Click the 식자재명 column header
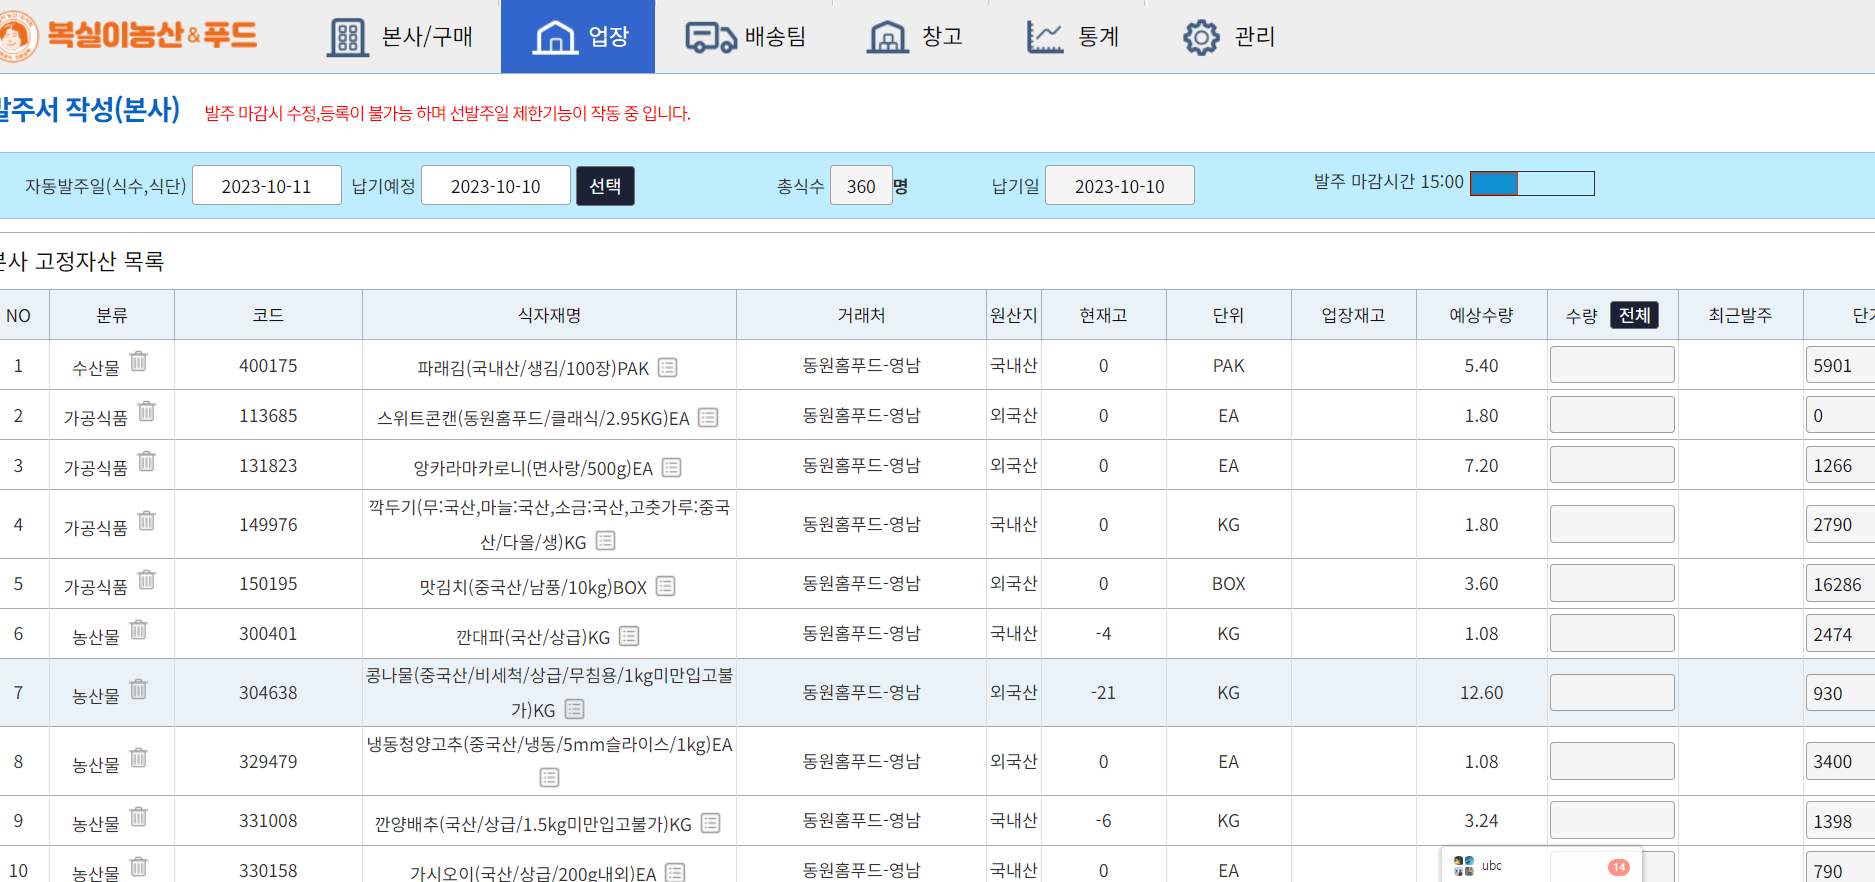Viewport: 1875px width, 882px height. [x=549, y=315]
